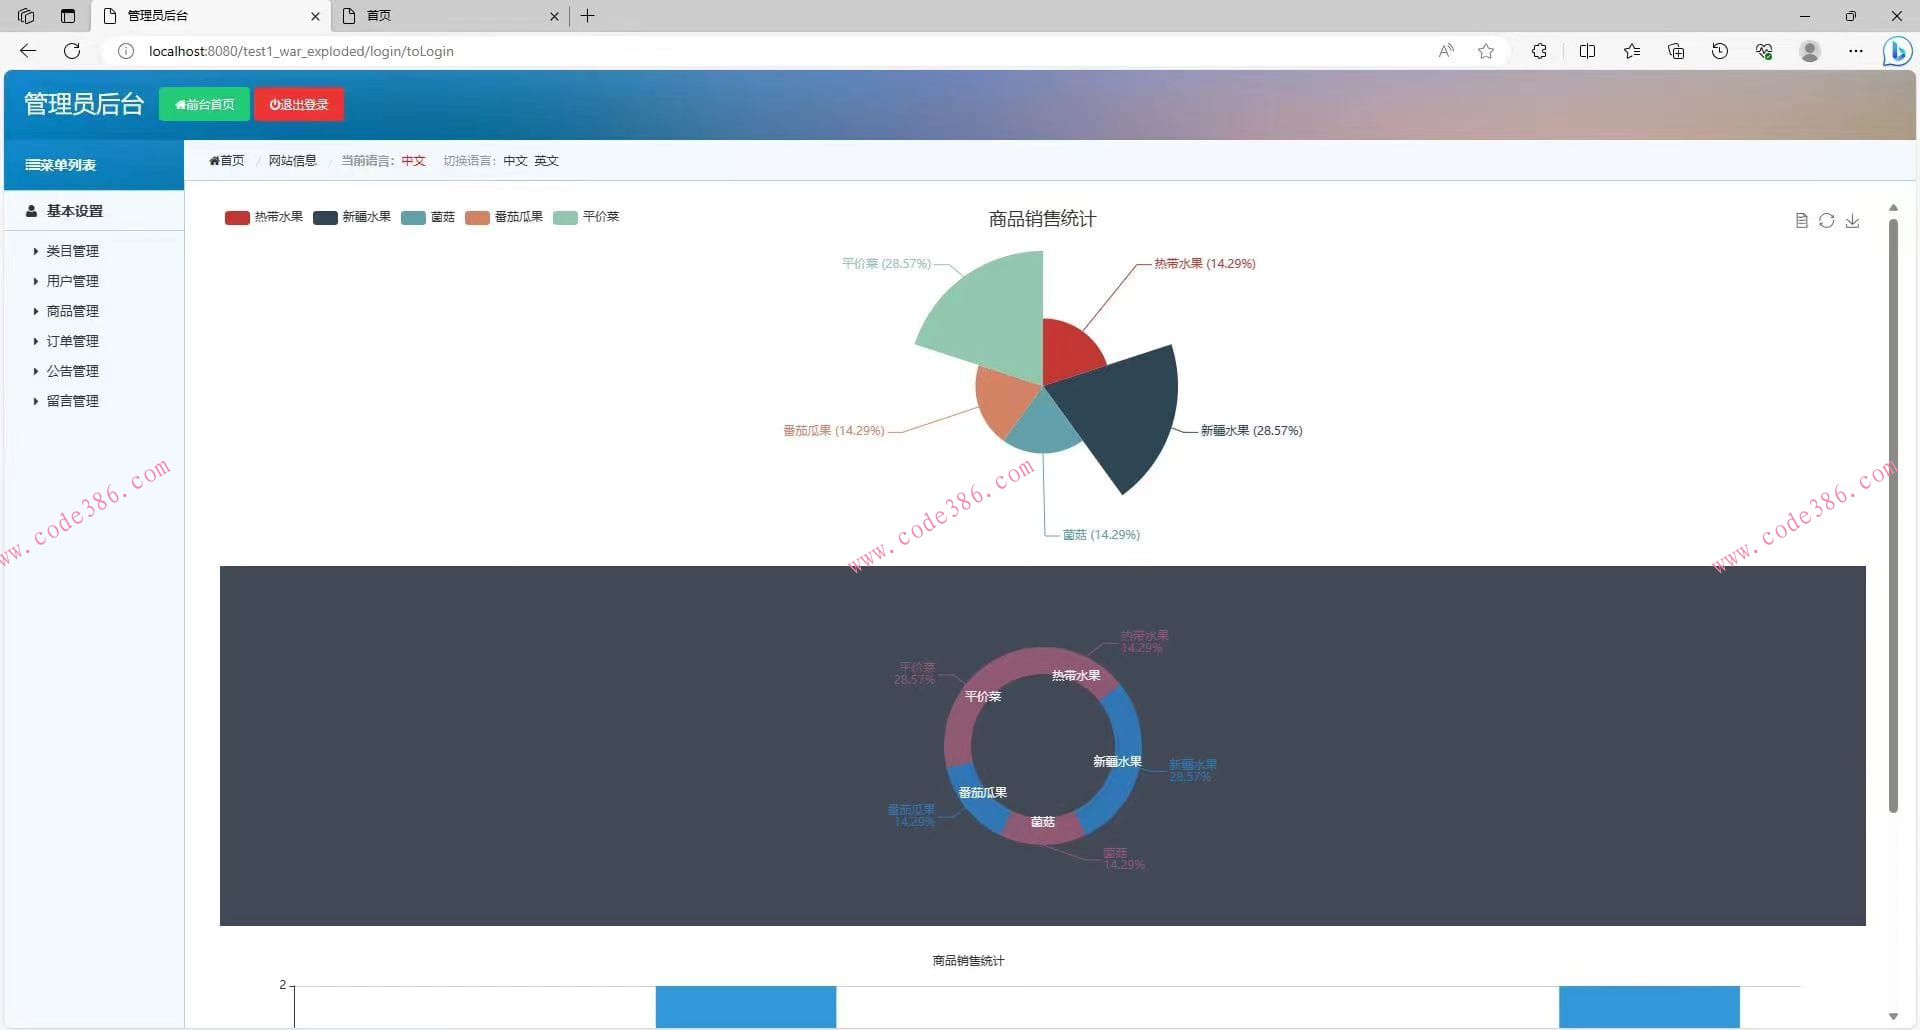The image size is (1920, 1030).
Task: Toggle 平价菜 legend series
Action: (586, 217)
